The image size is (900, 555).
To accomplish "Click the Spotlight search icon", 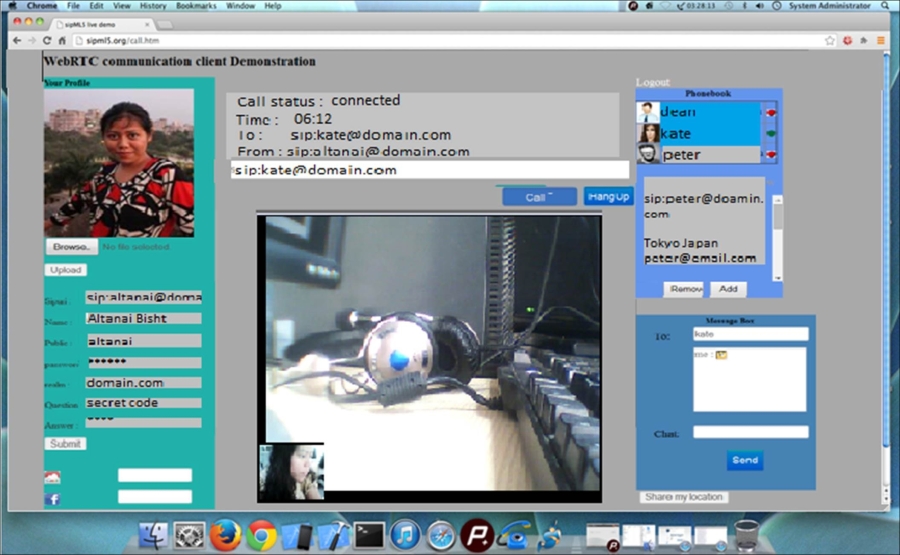I will [x=885, y=6].
